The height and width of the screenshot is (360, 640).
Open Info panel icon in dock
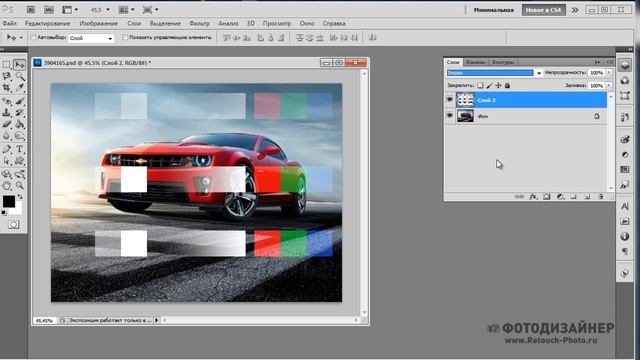click(624, 236)
